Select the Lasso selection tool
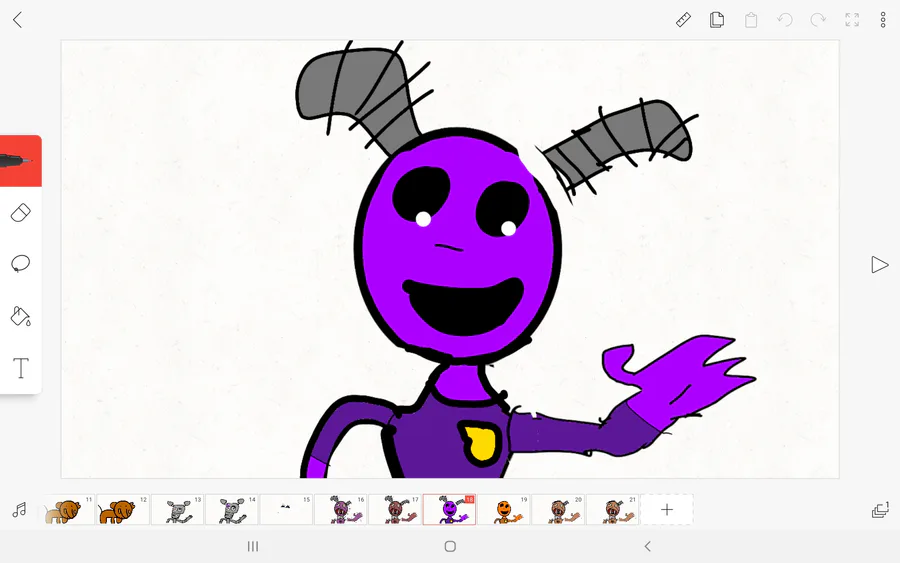This screenshot has width=900, height=563. coord(21,263)
